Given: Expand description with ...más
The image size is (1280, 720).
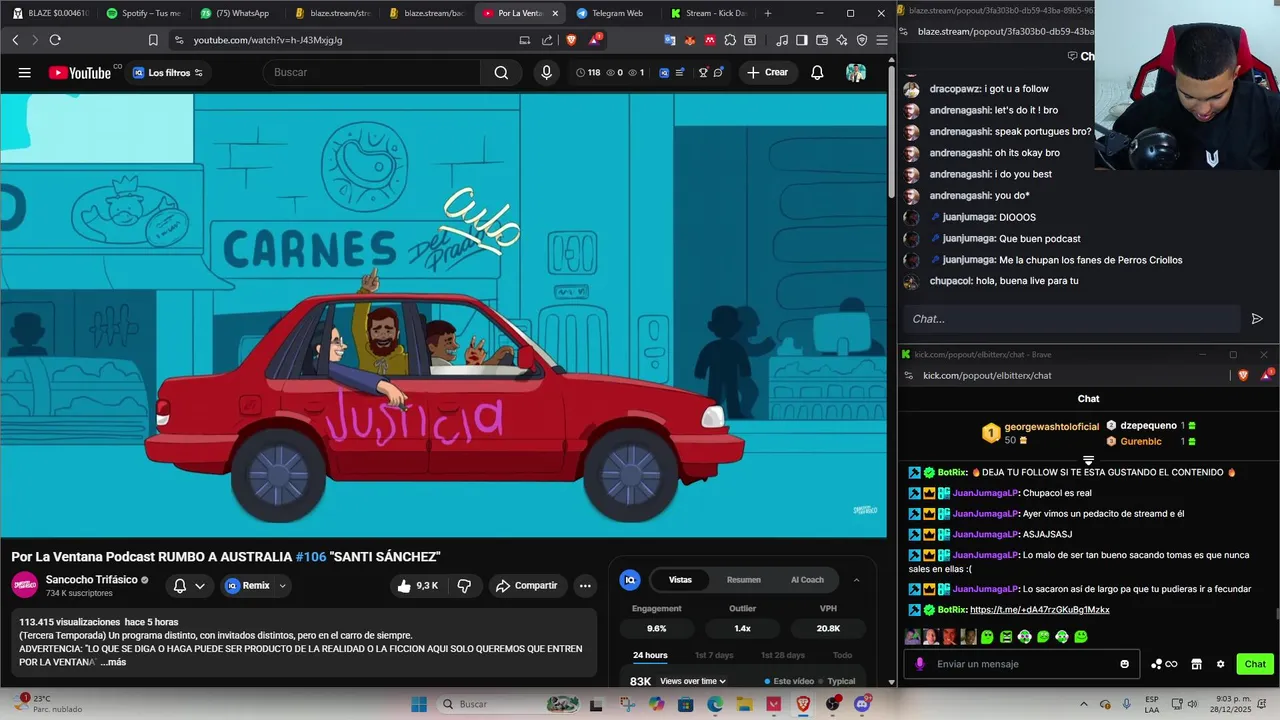Looking at the screenshot, I should (113, 662).
